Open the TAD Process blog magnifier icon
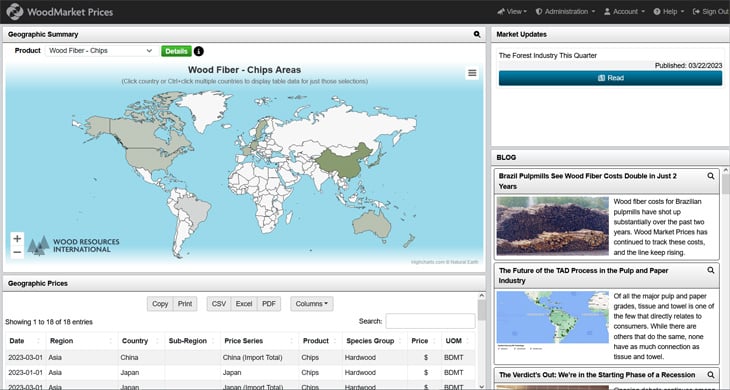Viewport: 730px width, 390px height. pos(710,270)
